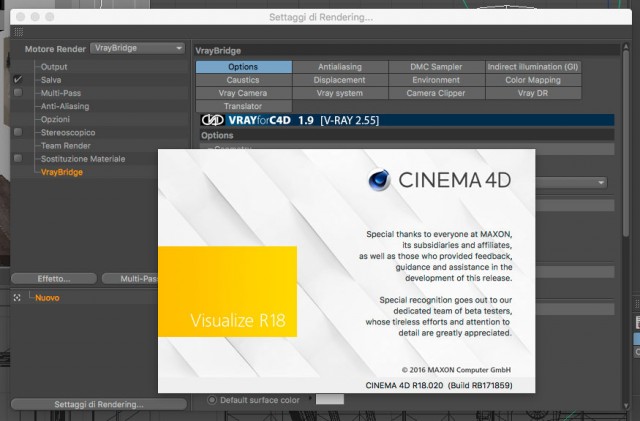The image size is (640, 421).
Task: Select Anti-Aliasing in settings list
Action: 64,106
